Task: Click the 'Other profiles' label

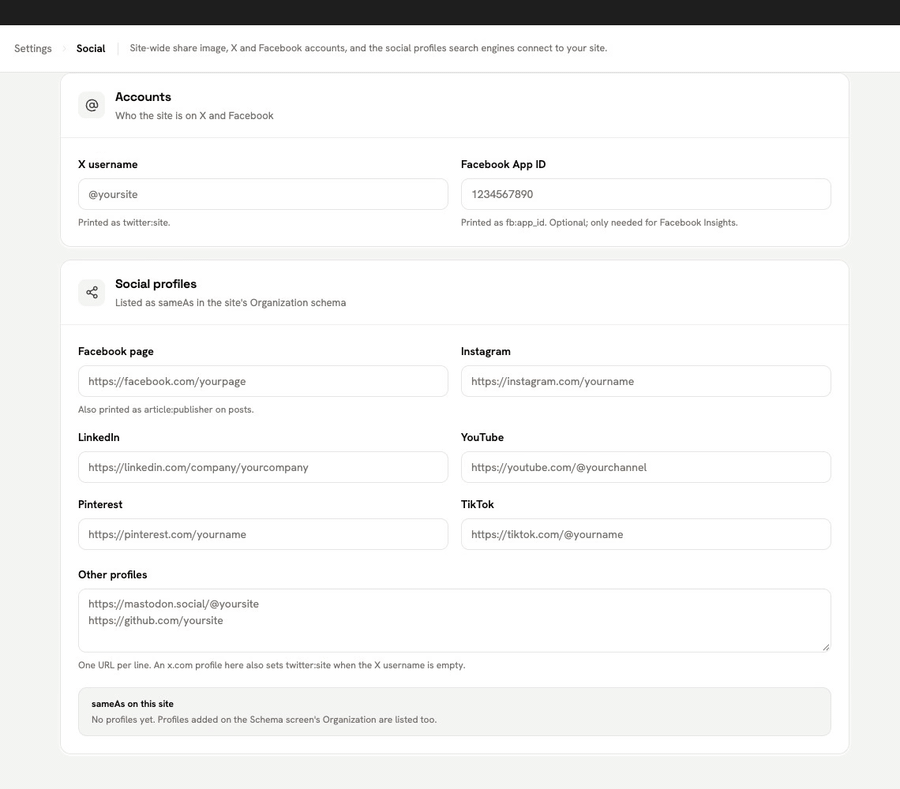Action: [112, 575]
